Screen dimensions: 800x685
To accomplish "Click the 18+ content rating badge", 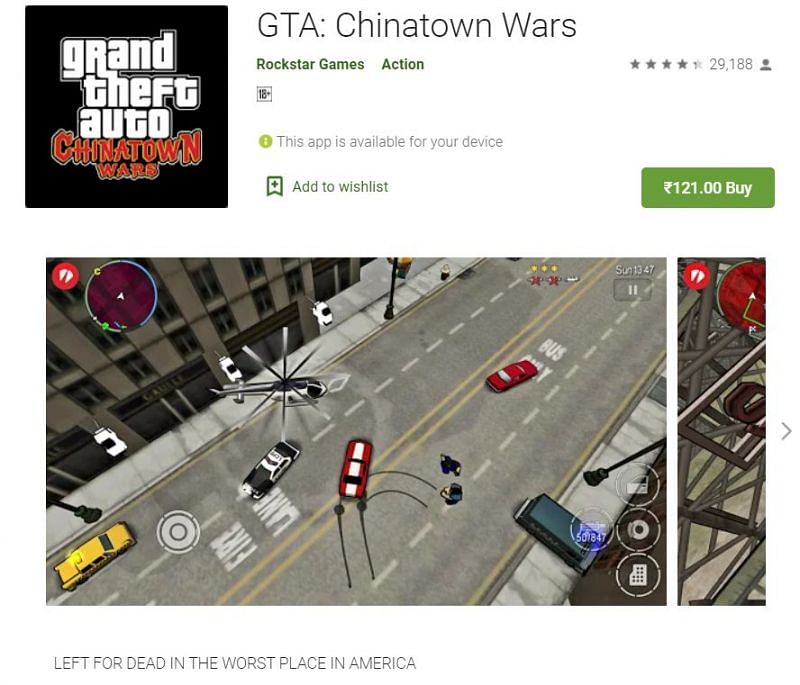I will tap(264, 94).
